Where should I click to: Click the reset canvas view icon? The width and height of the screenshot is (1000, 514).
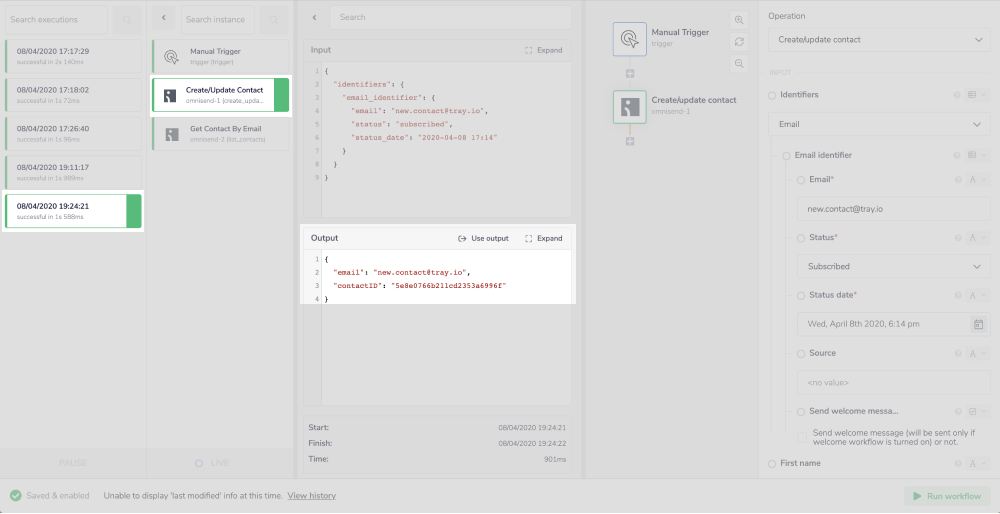[739, 41]
